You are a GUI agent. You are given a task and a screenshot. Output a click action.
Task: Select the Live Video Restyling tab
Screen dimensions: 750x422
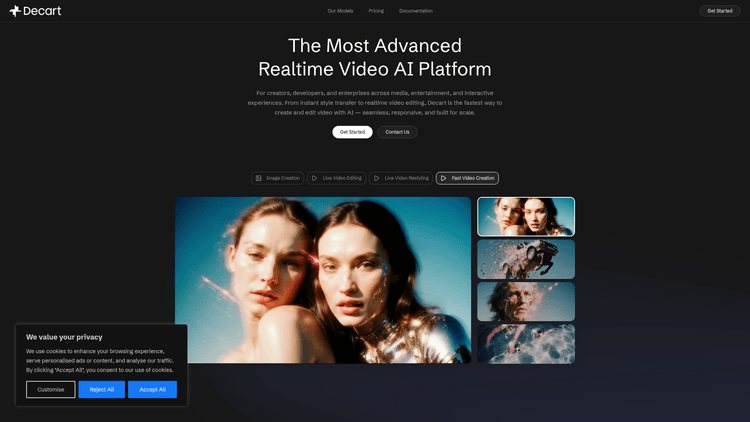[x=400, y=178]
